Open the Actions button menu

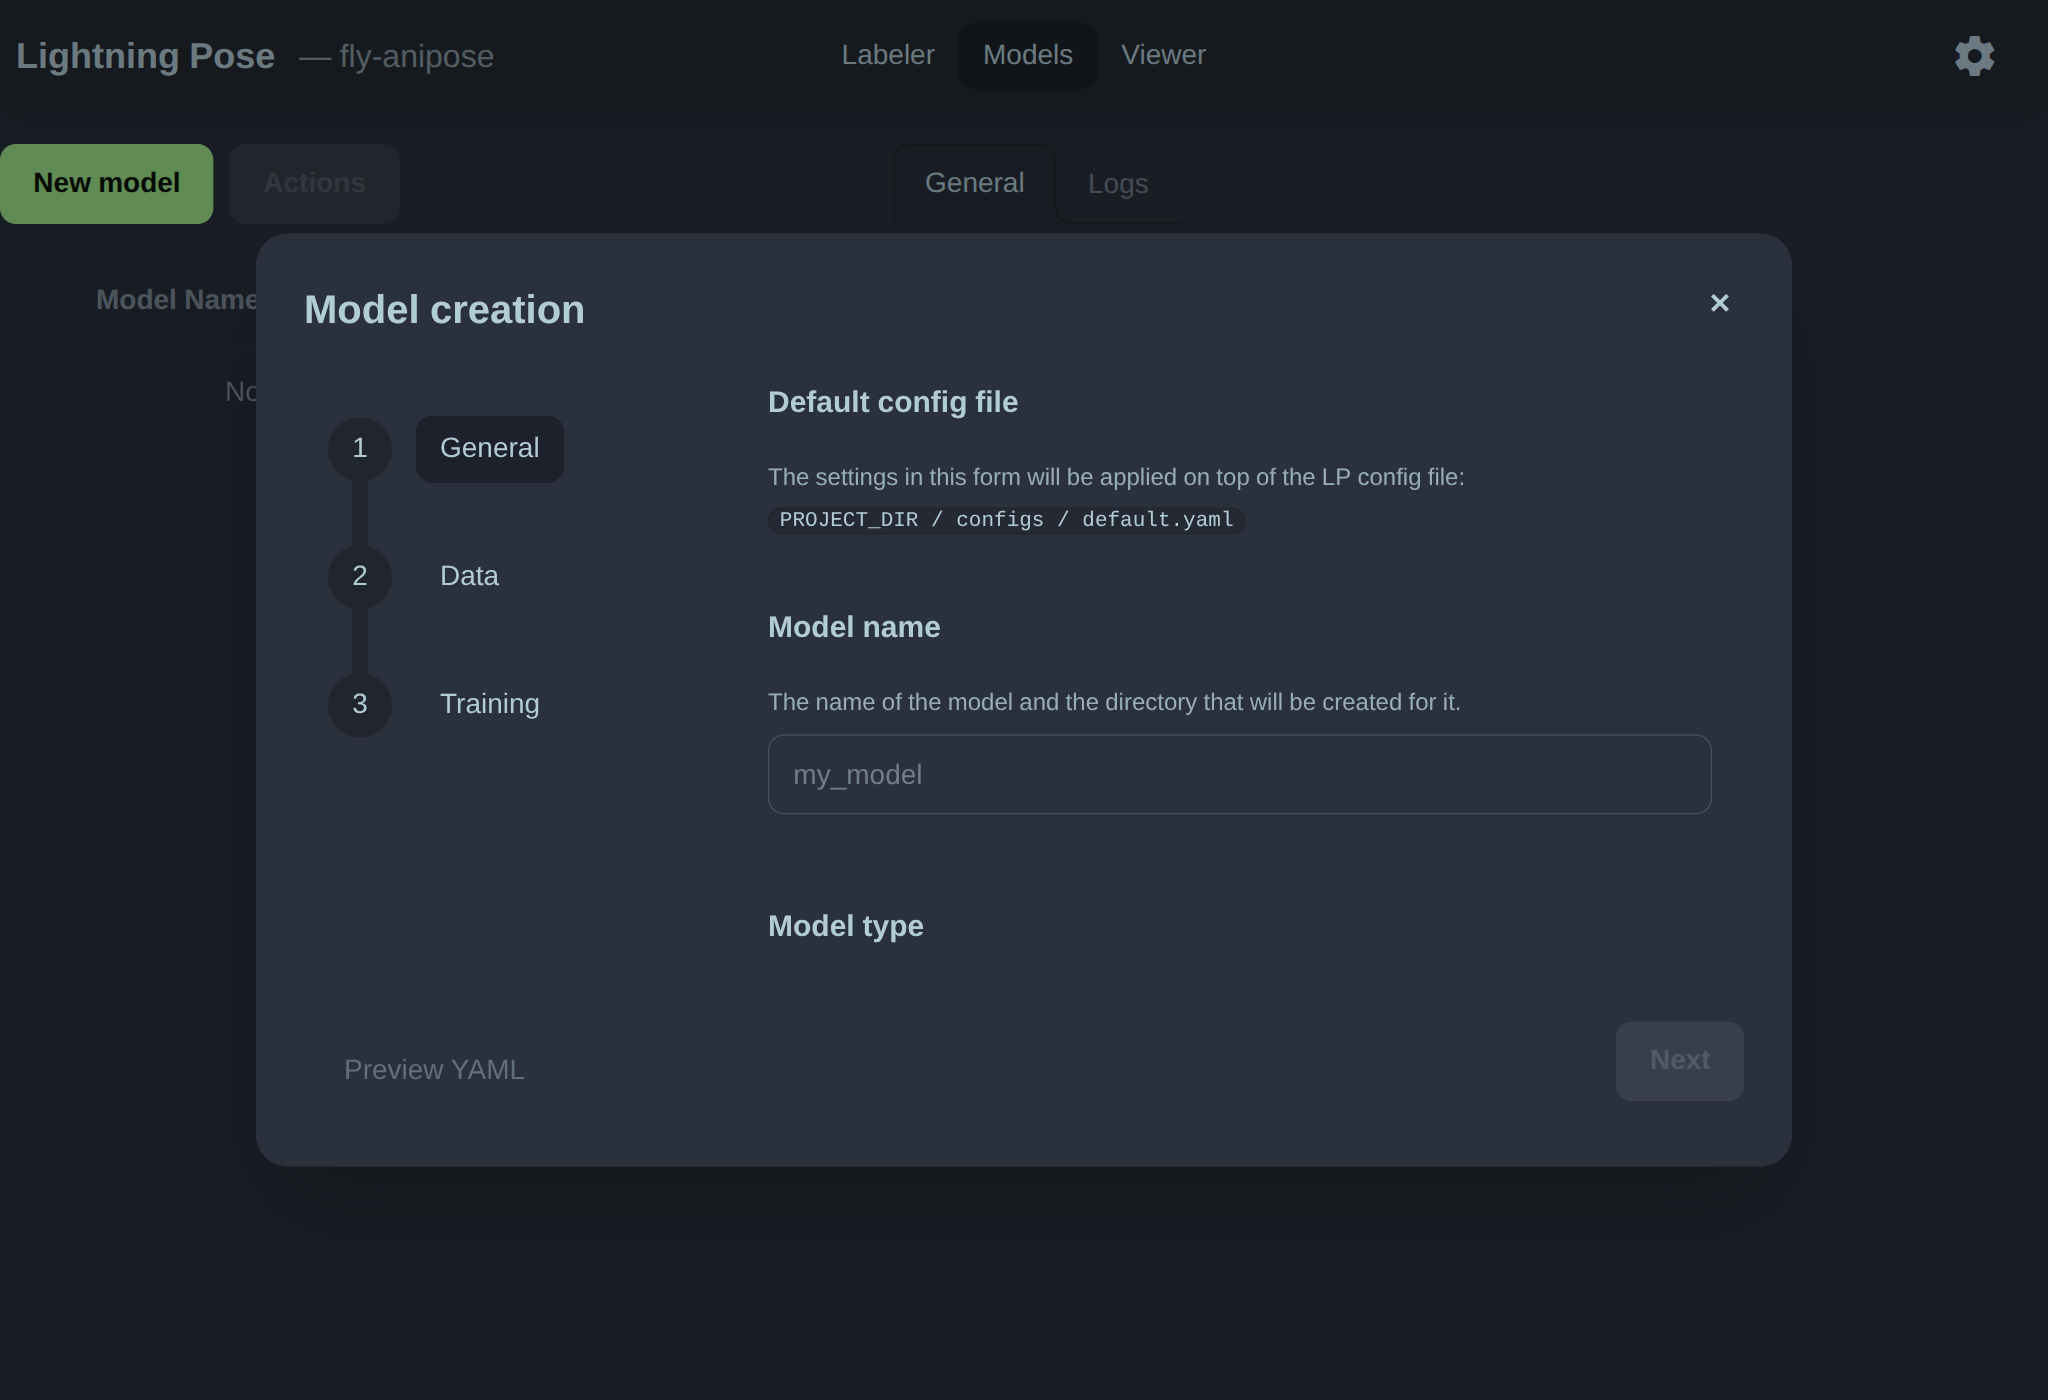(x=314, y=184)
